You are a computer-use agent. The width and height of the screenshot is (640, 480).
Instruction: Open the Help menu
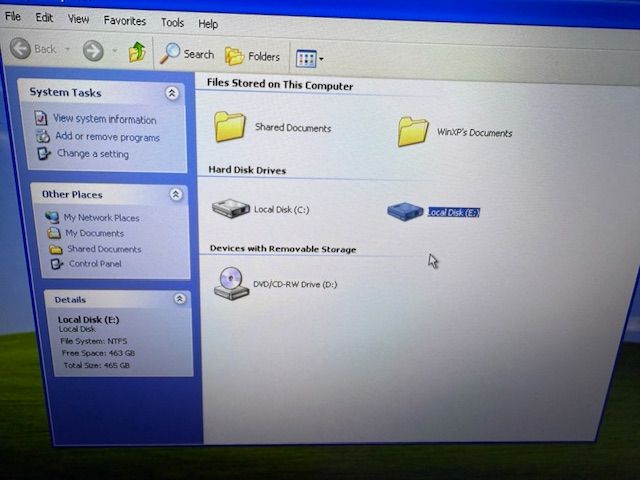tap(208, 24)
